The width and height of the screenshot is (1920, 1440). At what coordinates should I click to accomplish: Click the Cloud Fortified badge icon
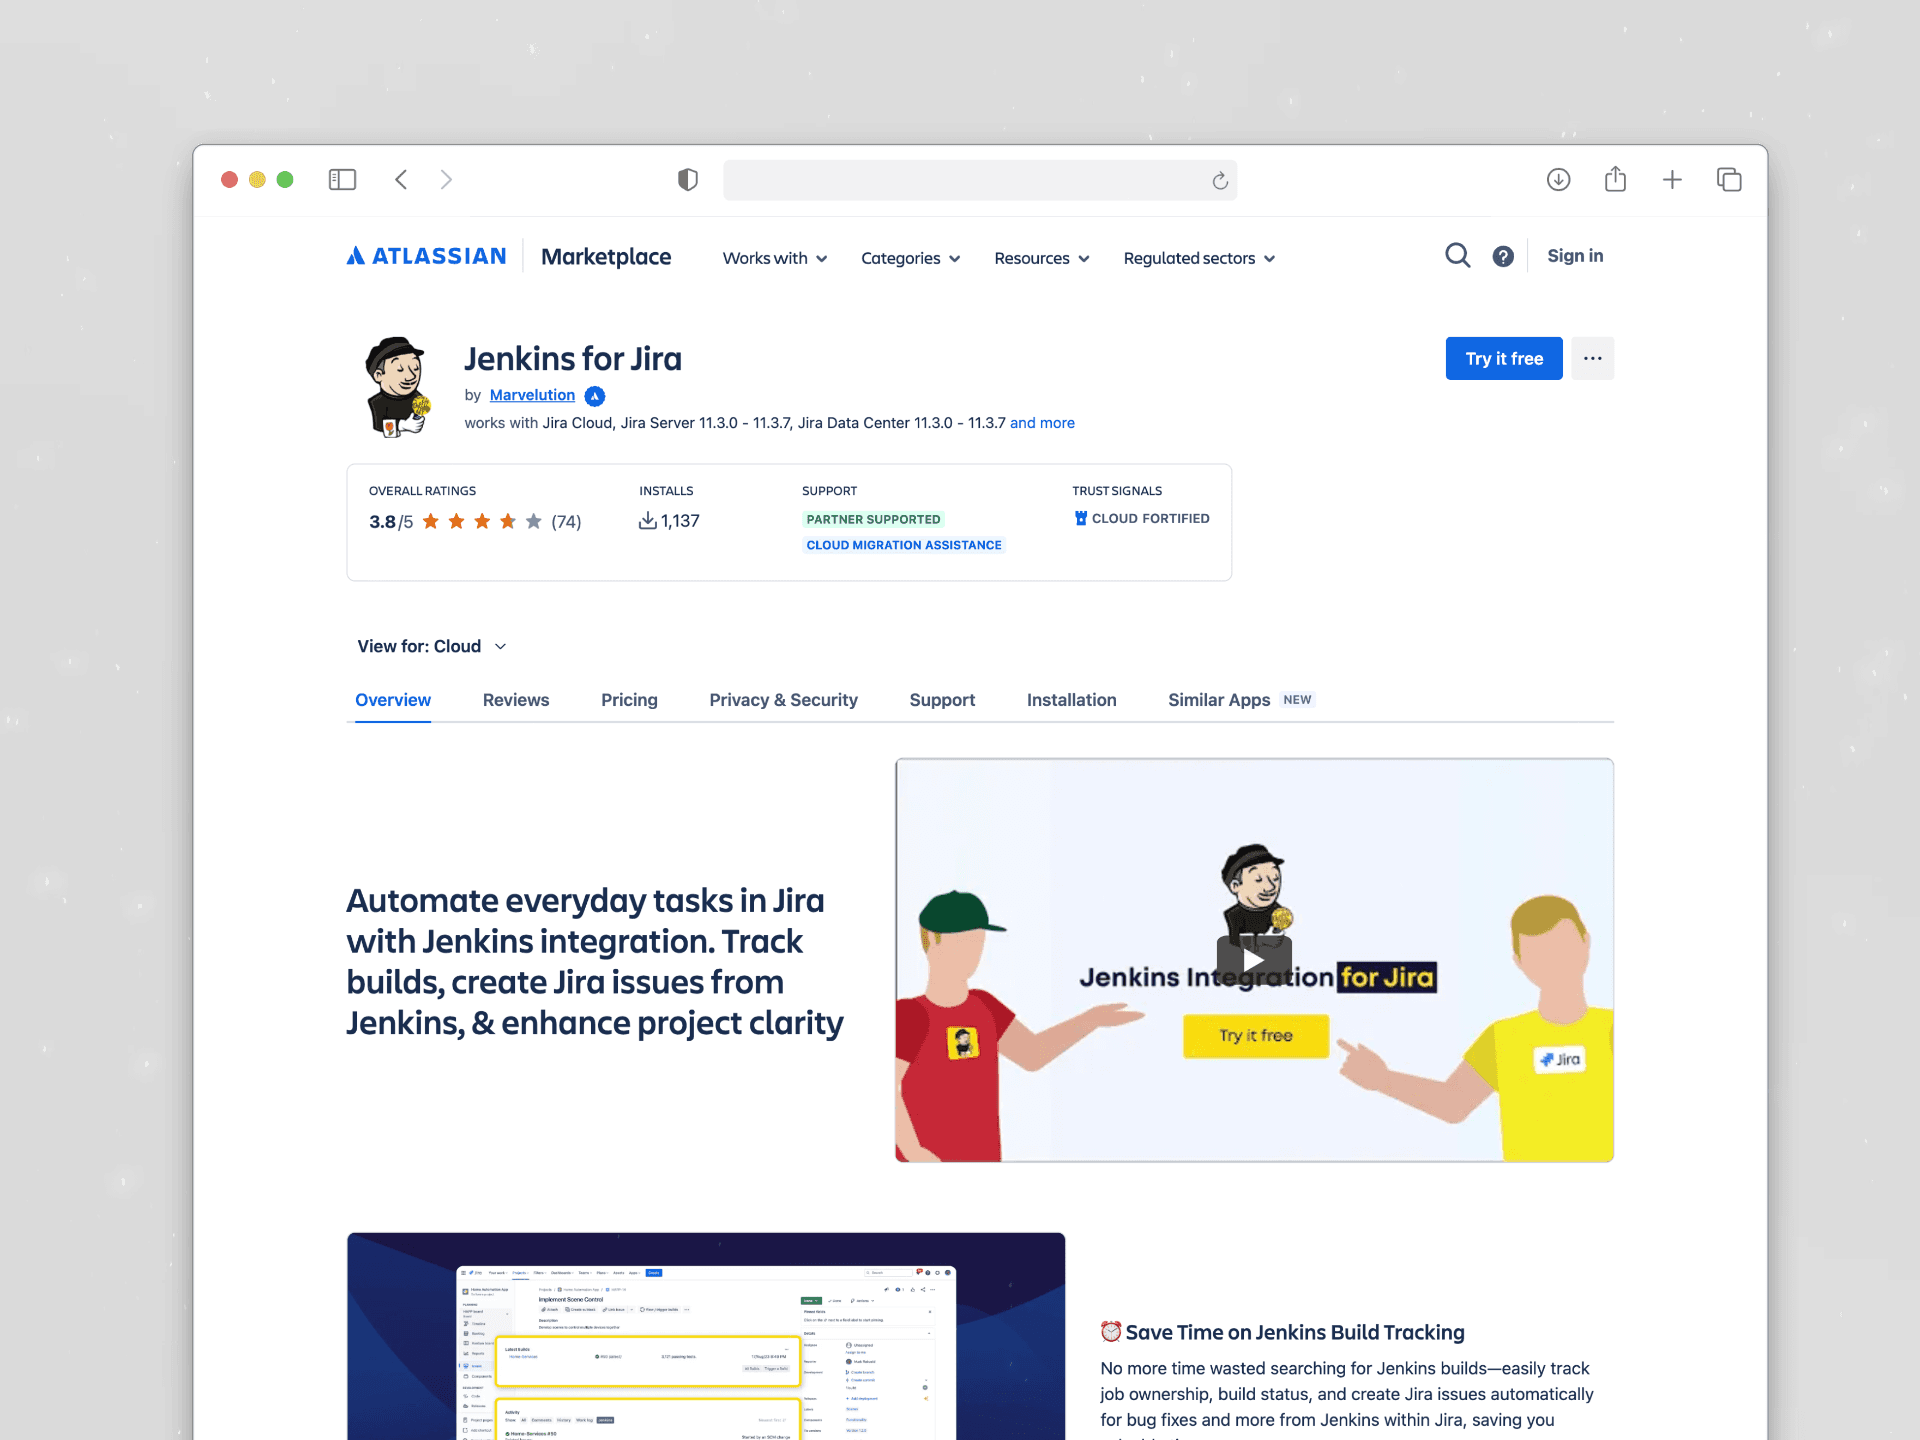pos(1080,518)
